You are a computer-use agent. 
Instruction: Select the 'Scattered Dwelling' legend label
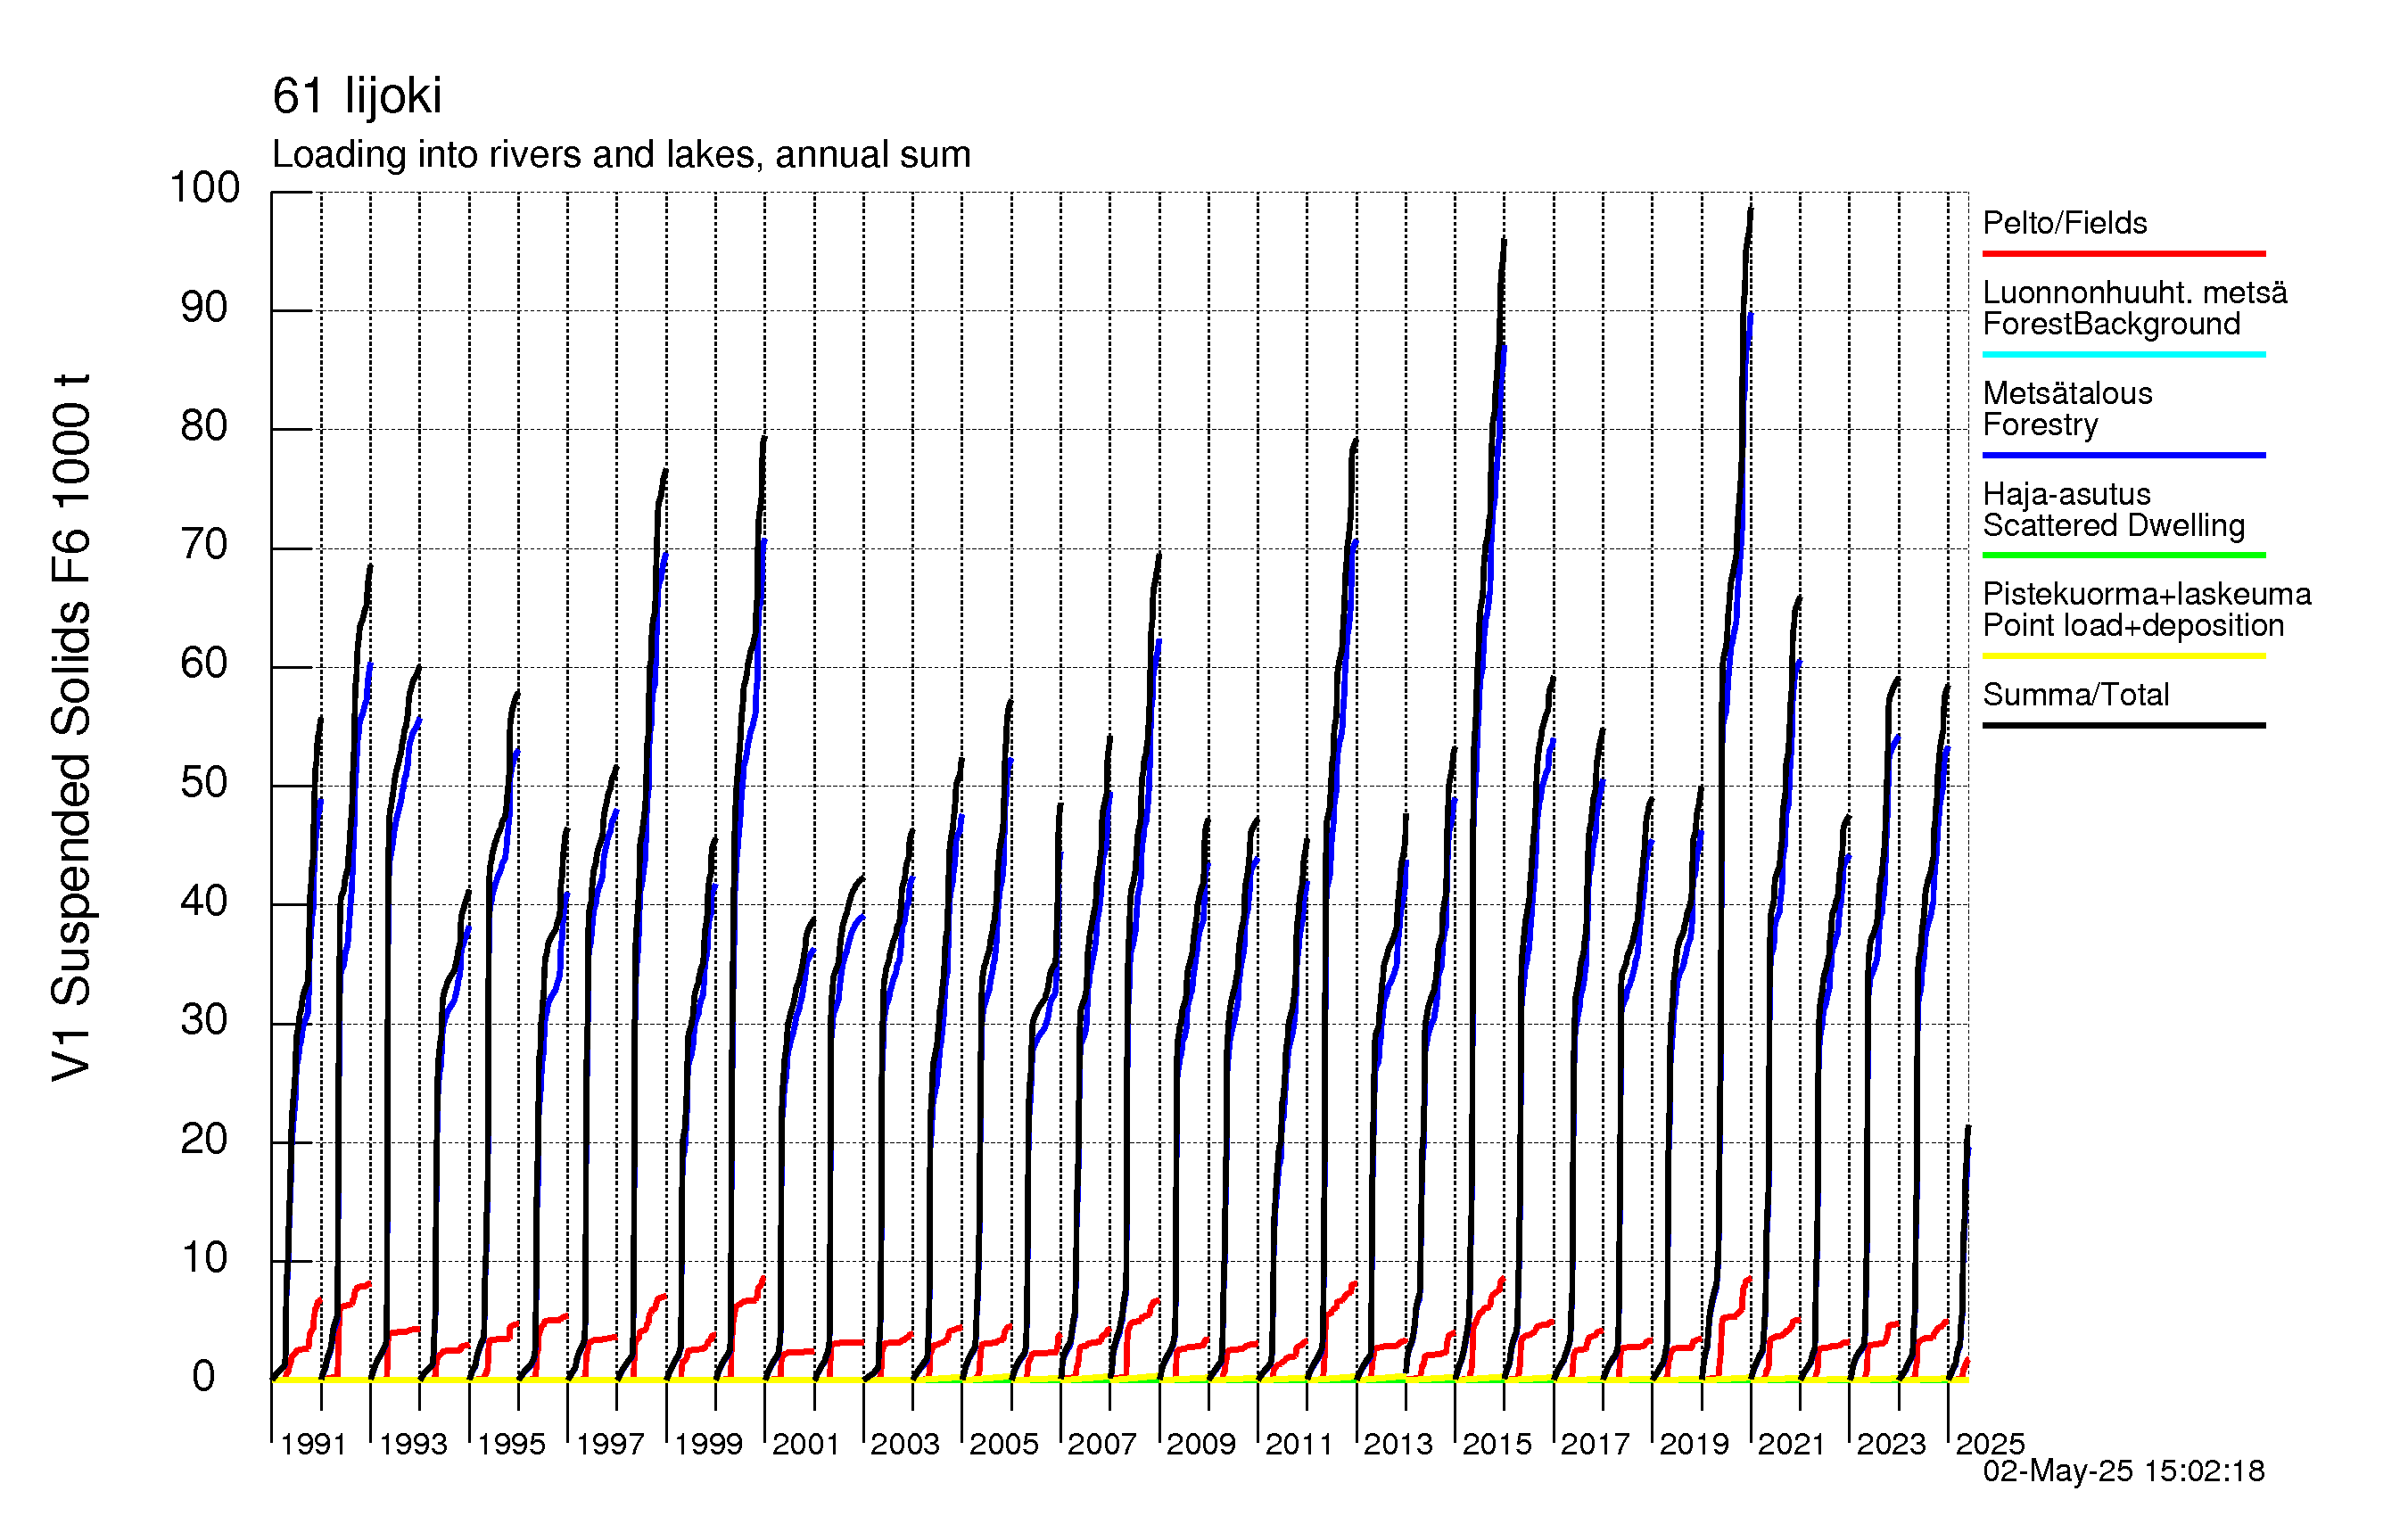coord(2114,526)
